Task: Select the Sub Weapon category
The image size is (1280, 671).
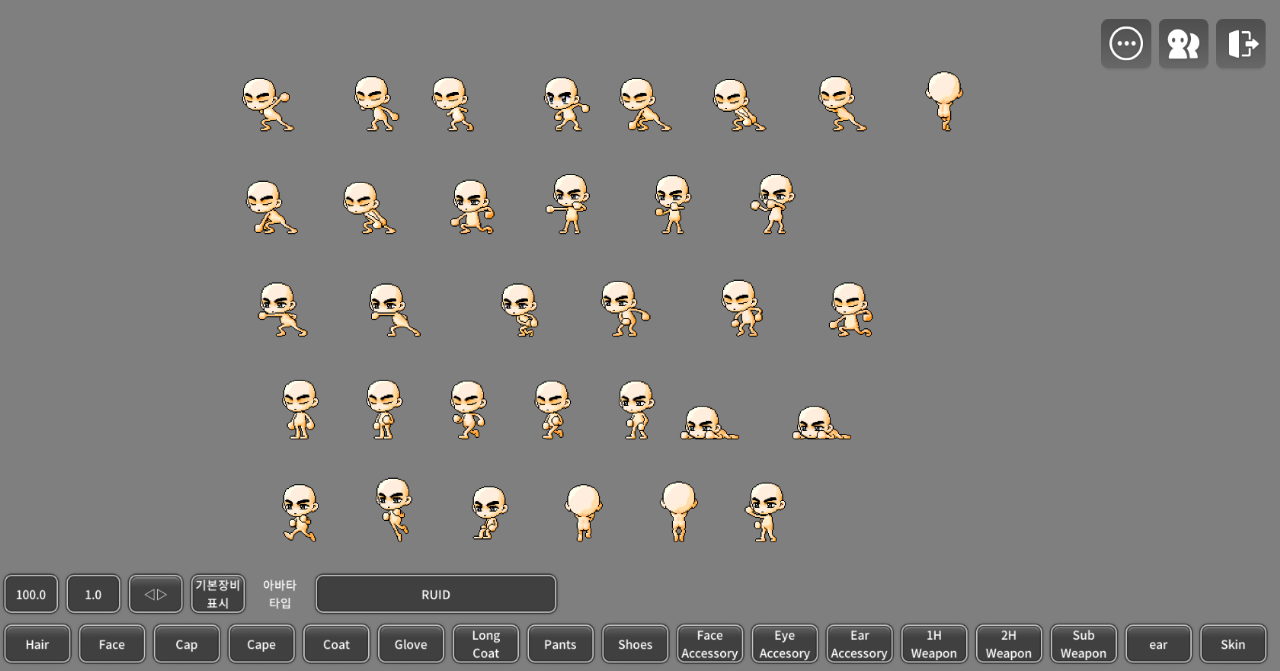Action: [1083, 644]
